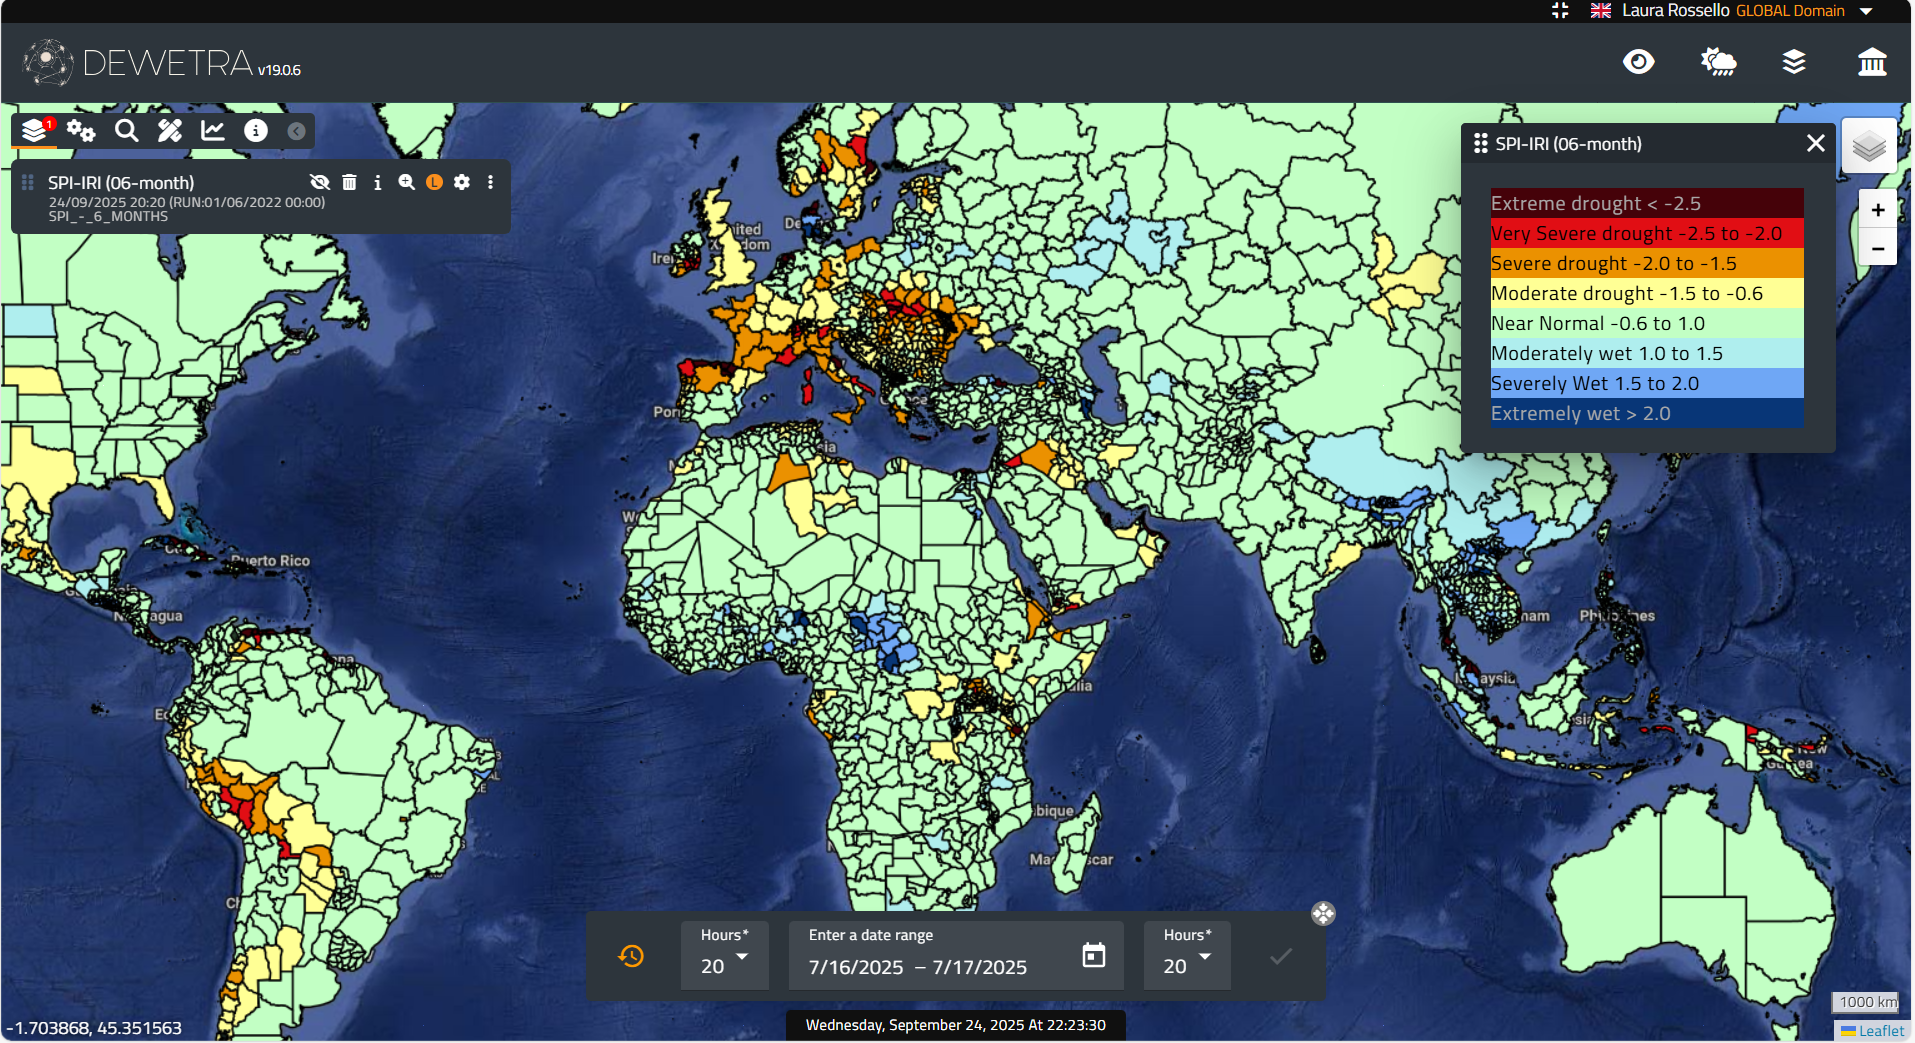The image size is (1915, 1043).
Task: Hide the SPI-IRI (06-month) layer
Action: tap(320, 182)
